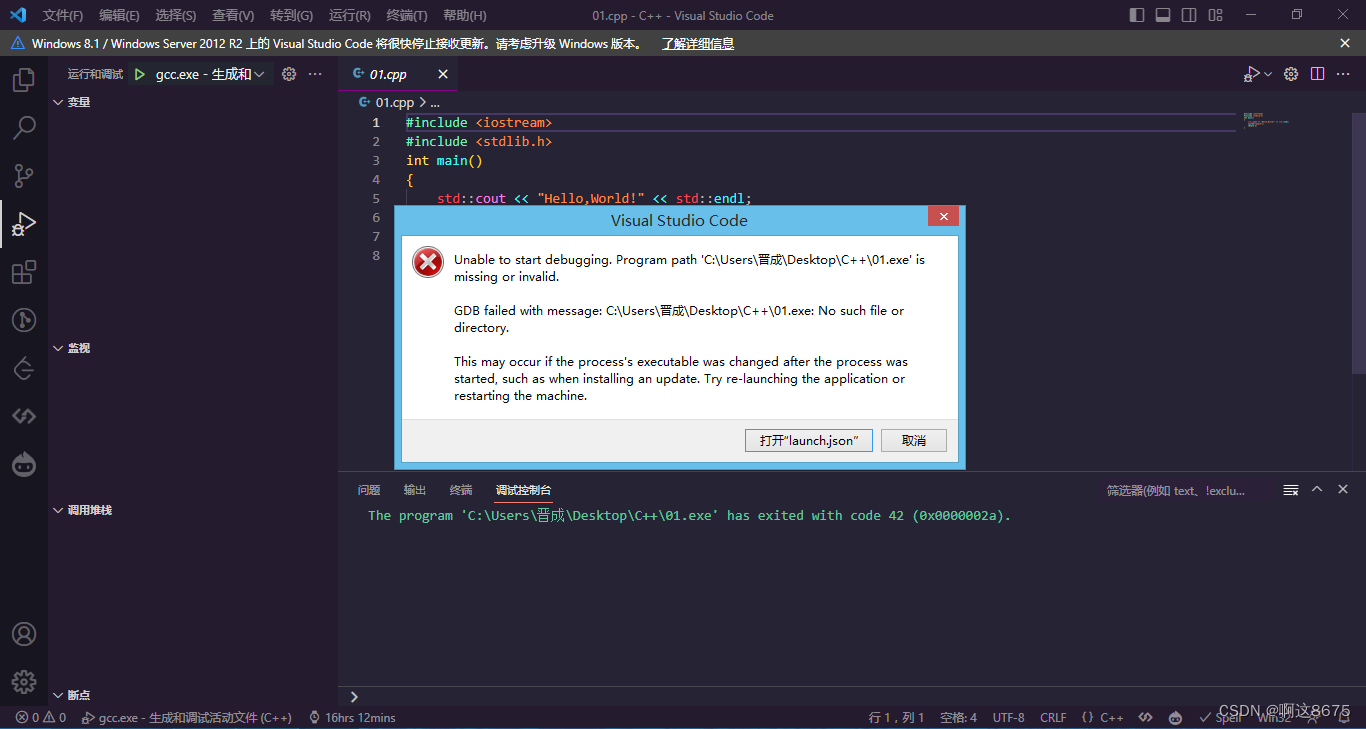This screenshot has height=729, width=1366.
Task: Split the editor to the right
Action: click(x=1318, y=74)
